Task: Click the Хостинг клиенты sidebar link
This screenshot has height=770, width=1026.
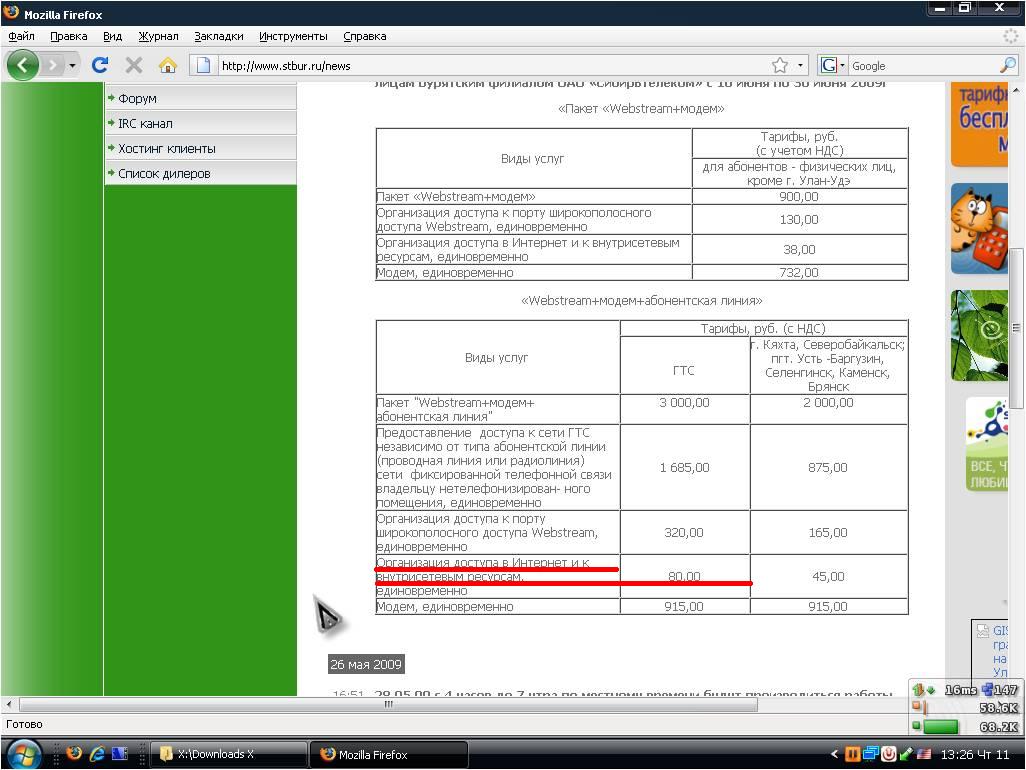Action: (x=166, y=148)
